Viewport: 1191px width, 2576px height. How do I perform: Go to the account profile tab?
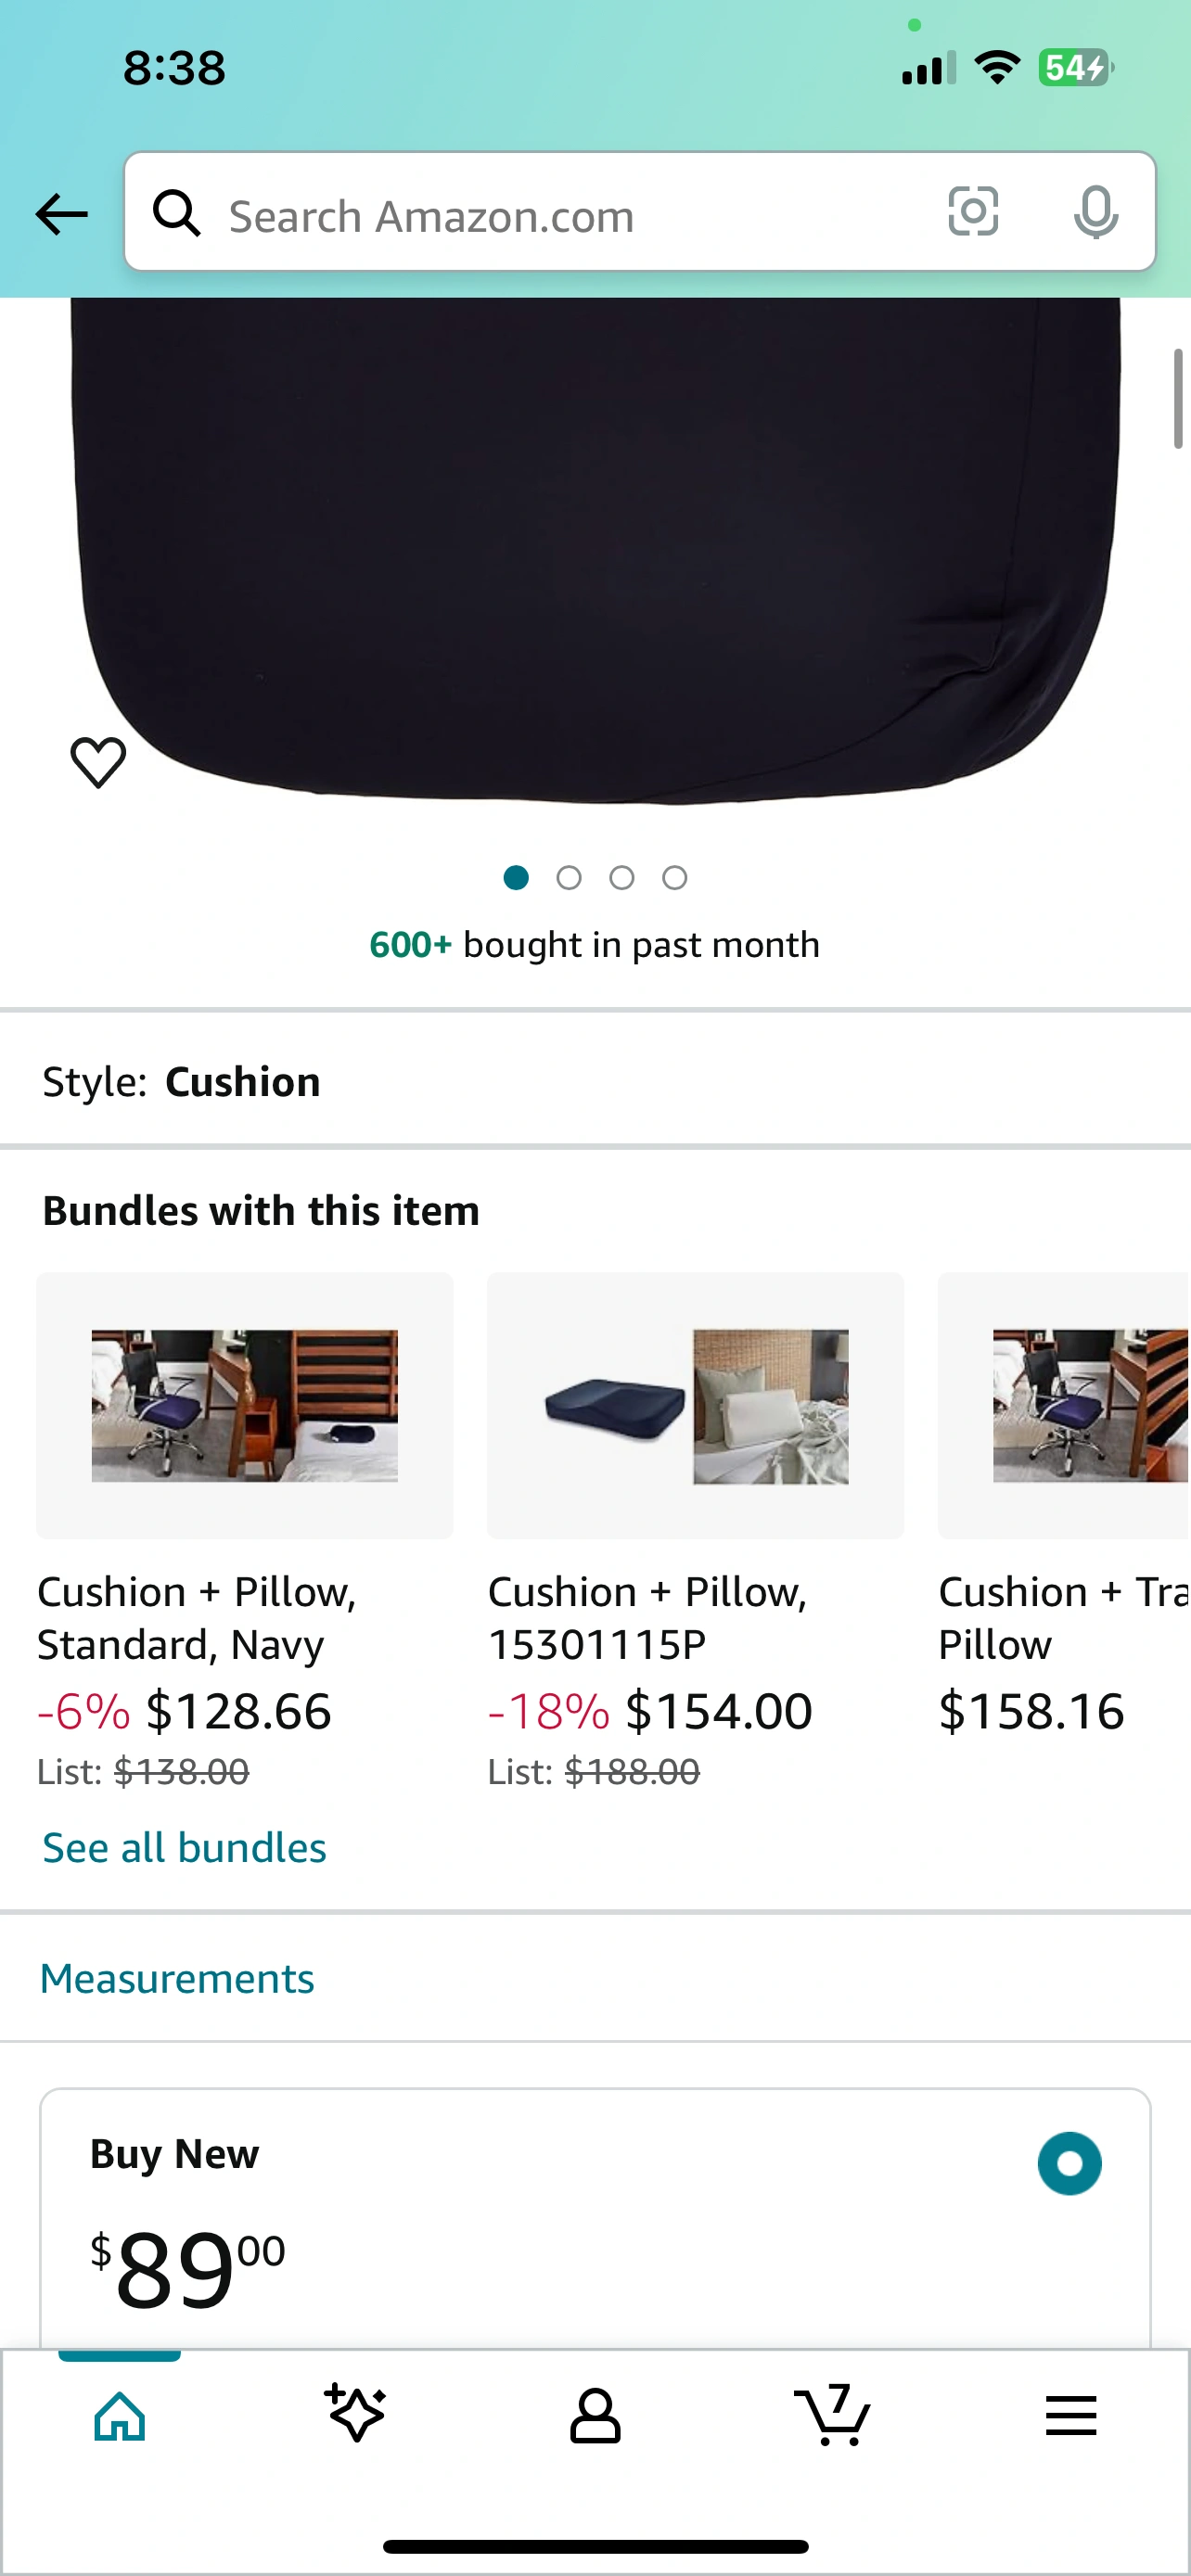[595, 2415]
